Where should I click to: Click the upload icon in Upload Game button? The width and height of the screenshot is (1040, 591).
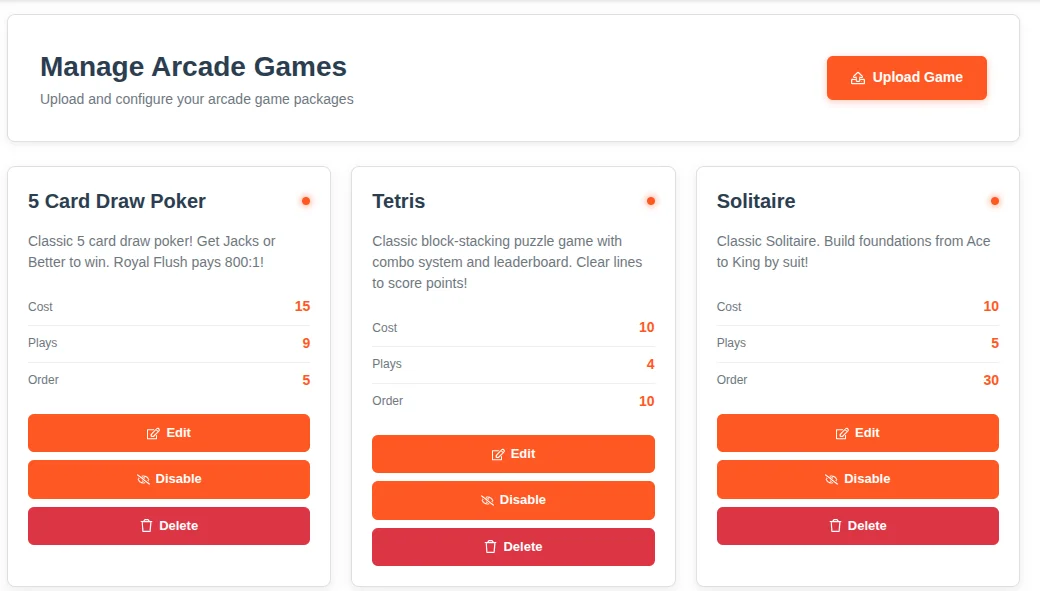coord(858,78)
